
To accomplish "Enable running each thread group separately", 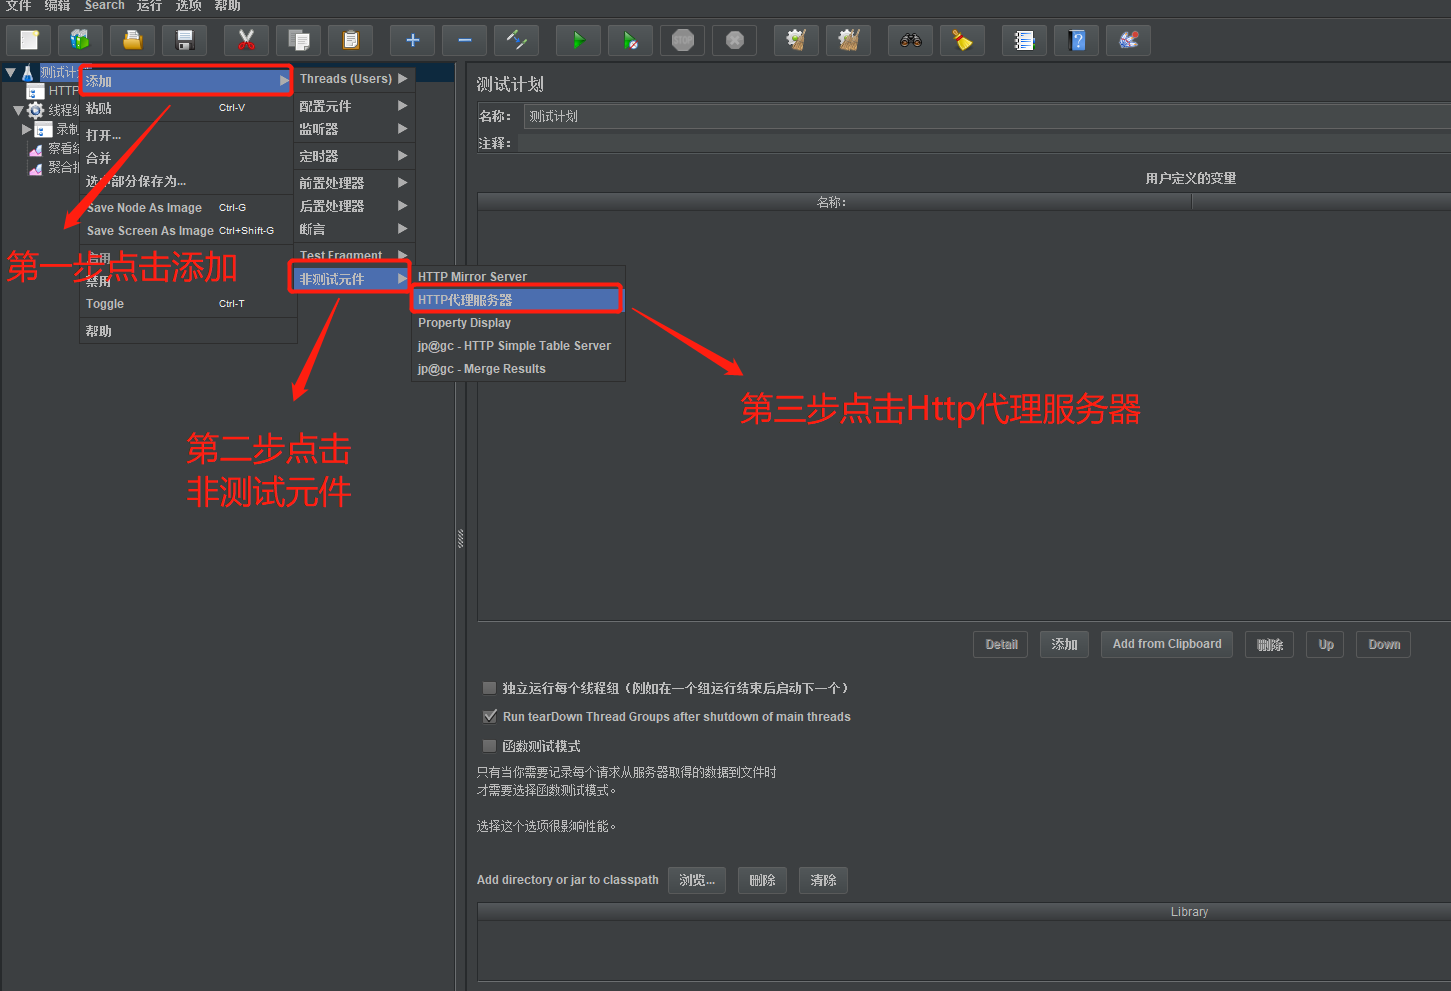I will point(490,688).
